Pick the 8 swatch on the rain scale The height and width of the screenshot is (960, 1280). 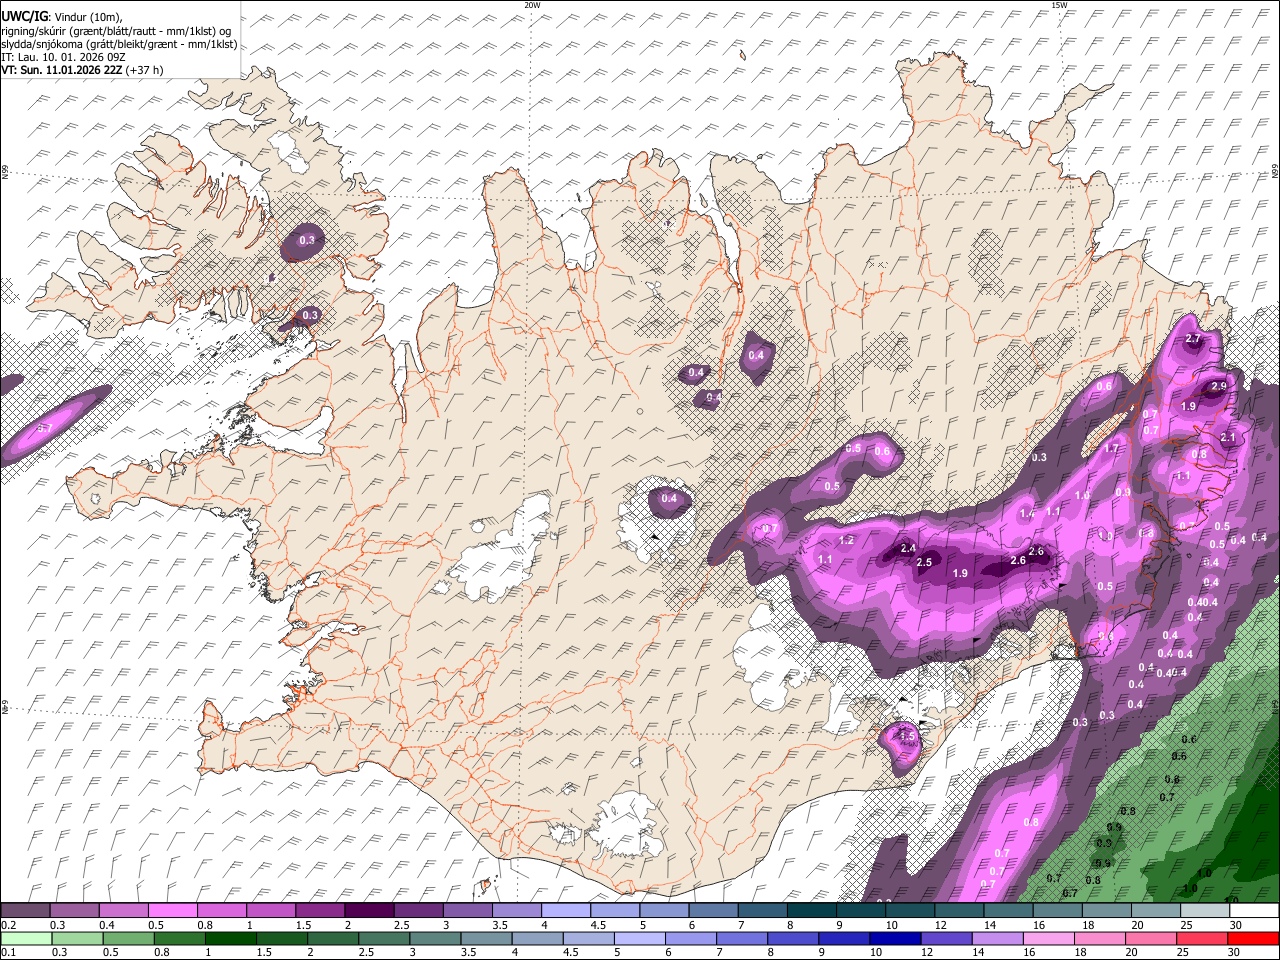pos(792,938)
